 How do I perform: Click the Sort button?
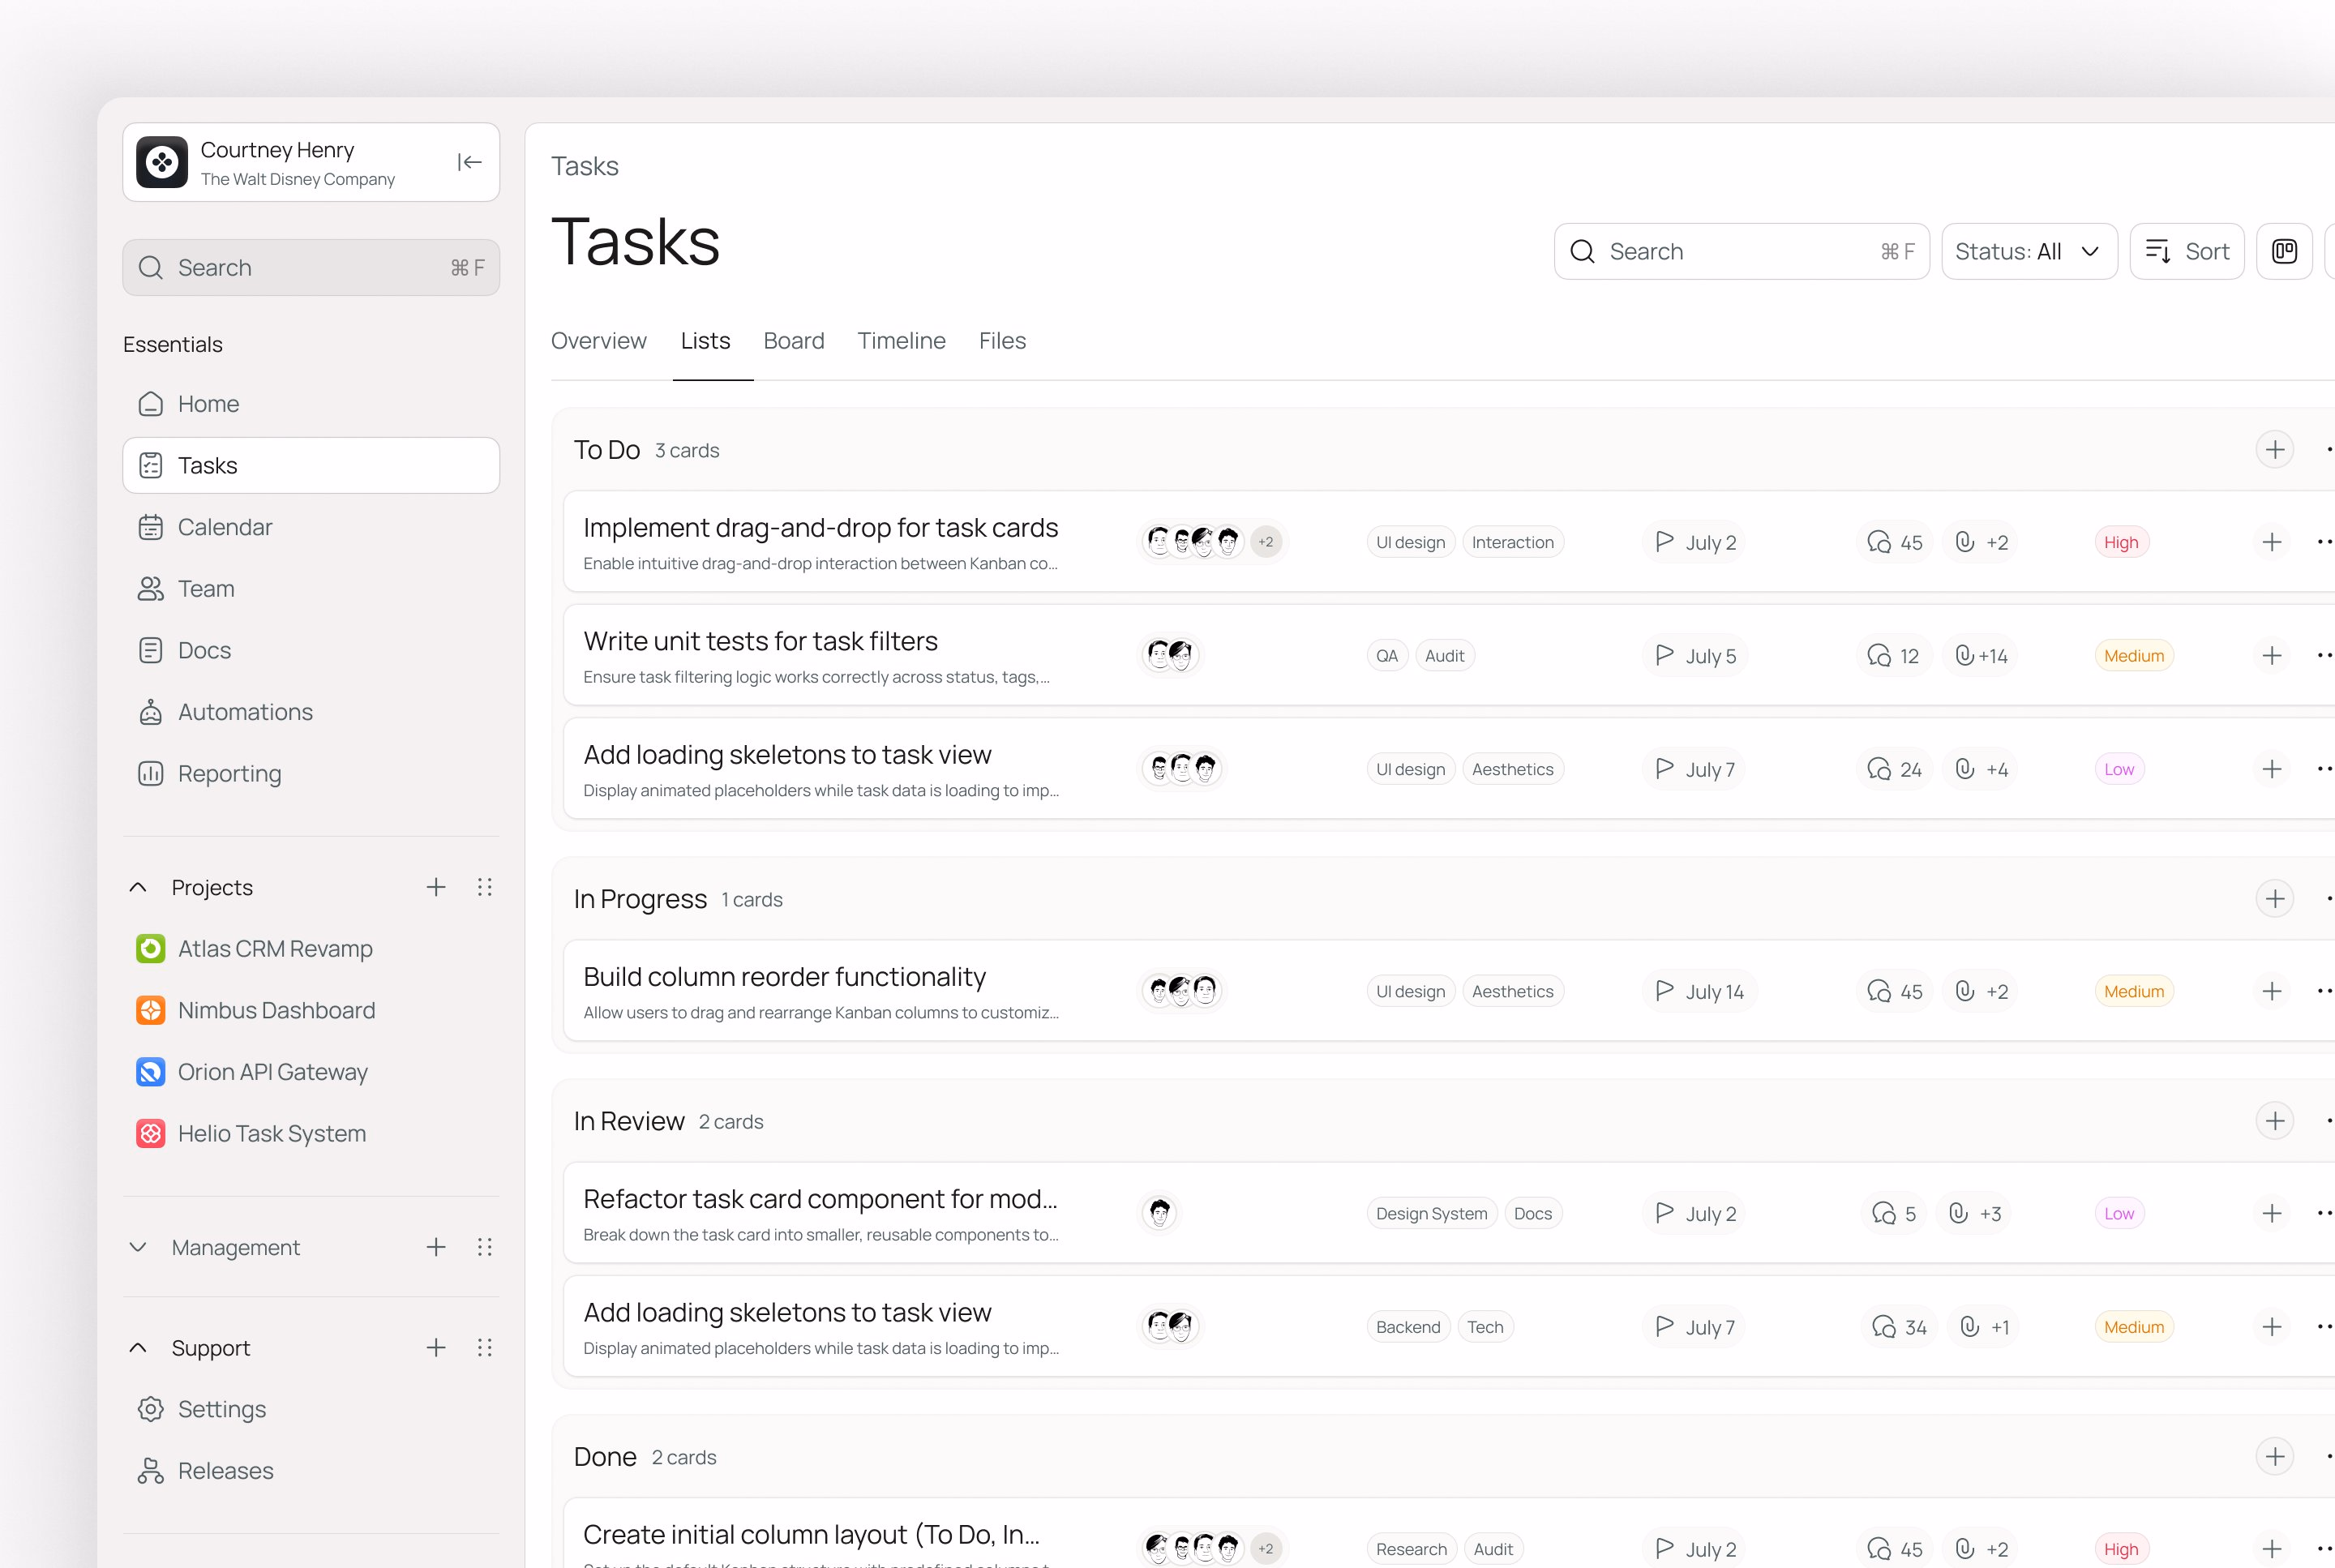coord(2187,251)
